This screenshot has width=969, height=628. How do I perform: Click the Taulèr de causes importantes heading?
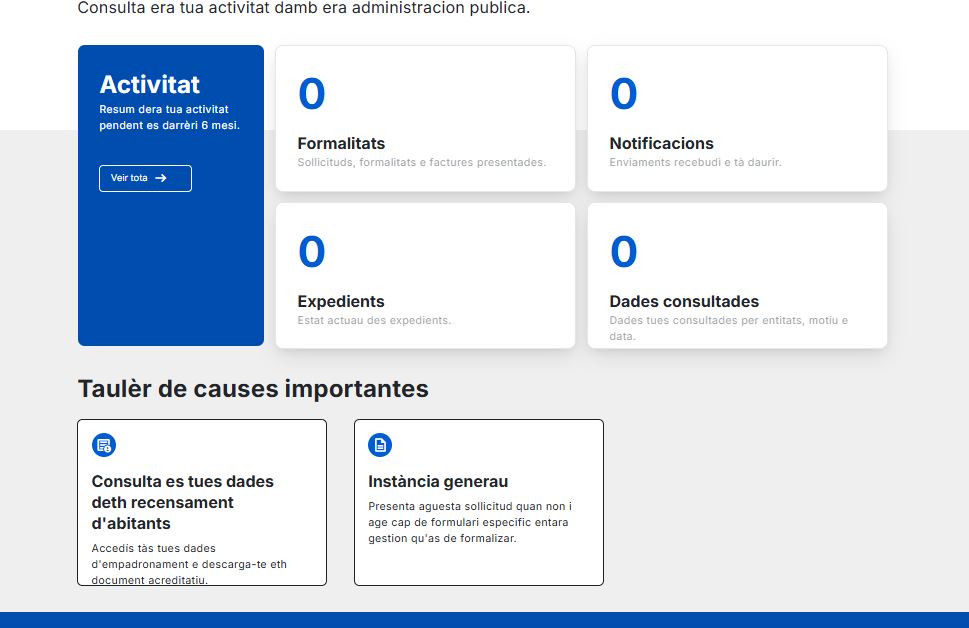[x=253, y=389]
